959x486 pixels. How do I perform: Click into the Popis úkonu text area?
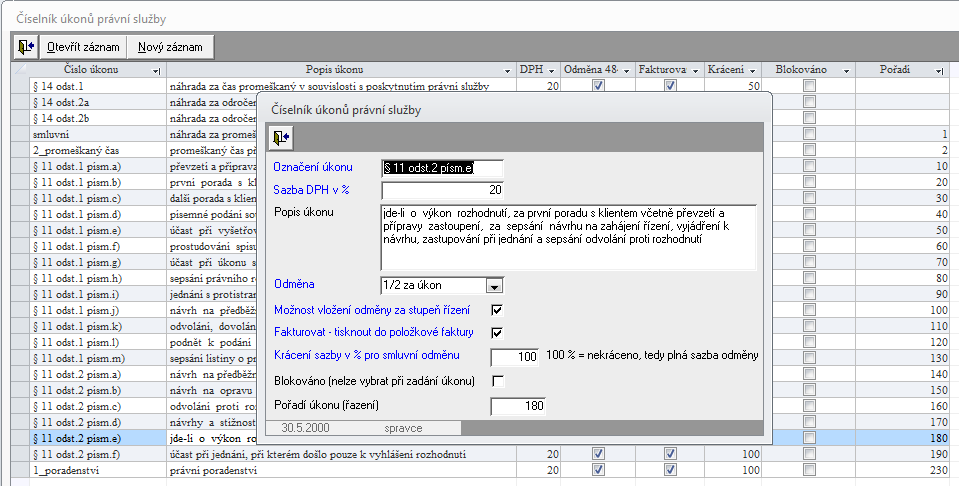click(568, 237)
